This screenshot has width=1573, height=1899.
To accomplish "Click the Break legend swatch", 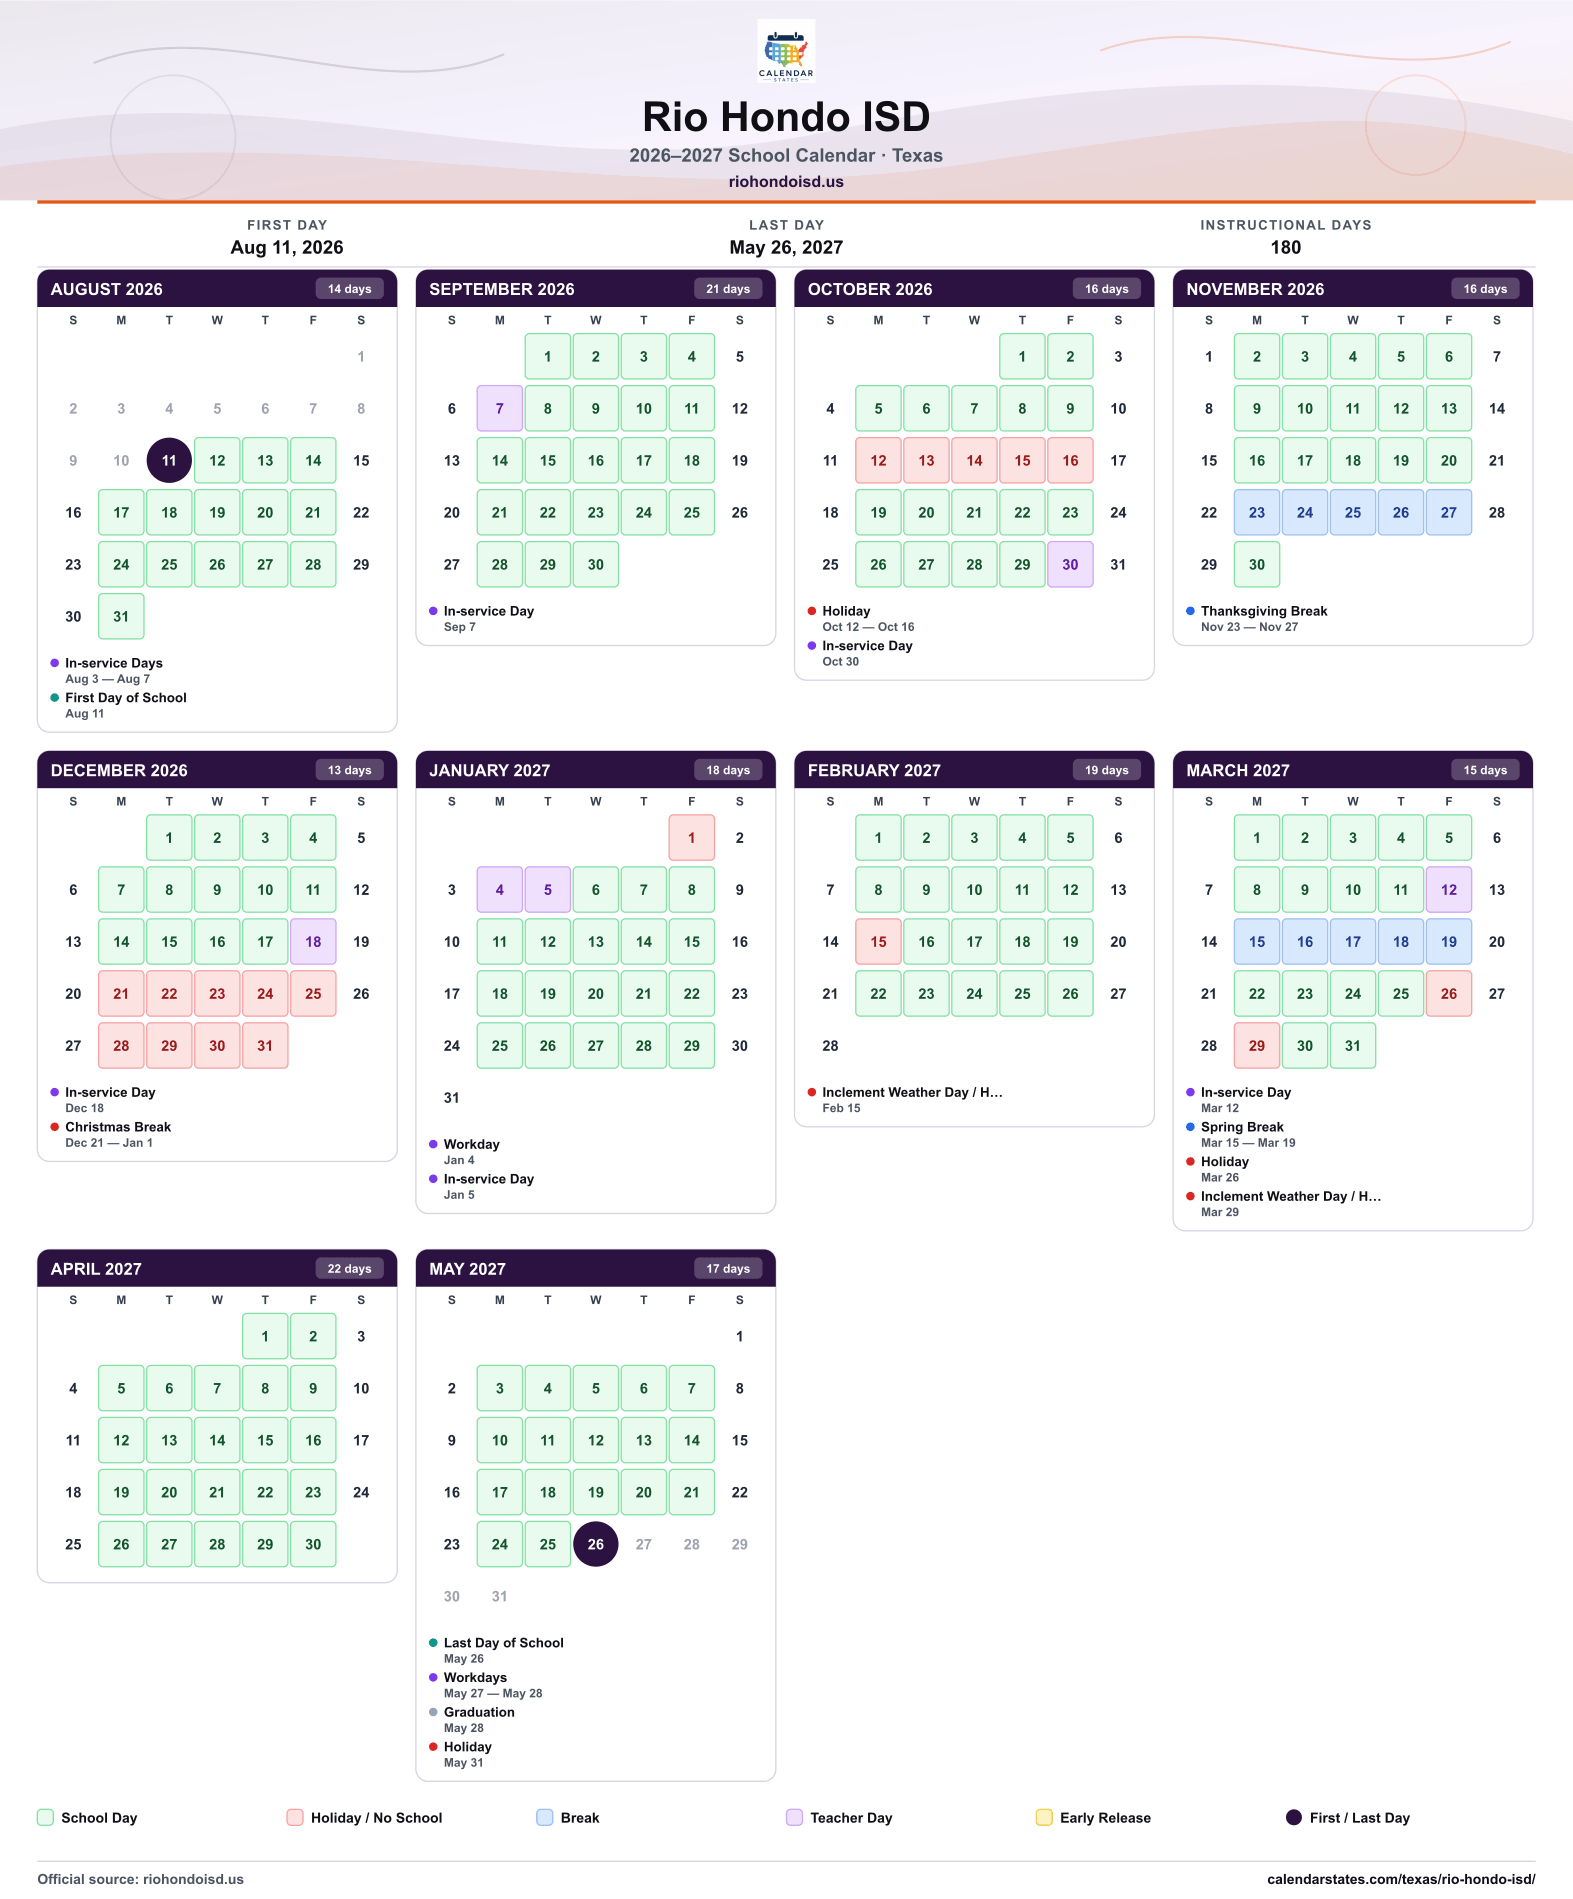I will click(545, 1818).
